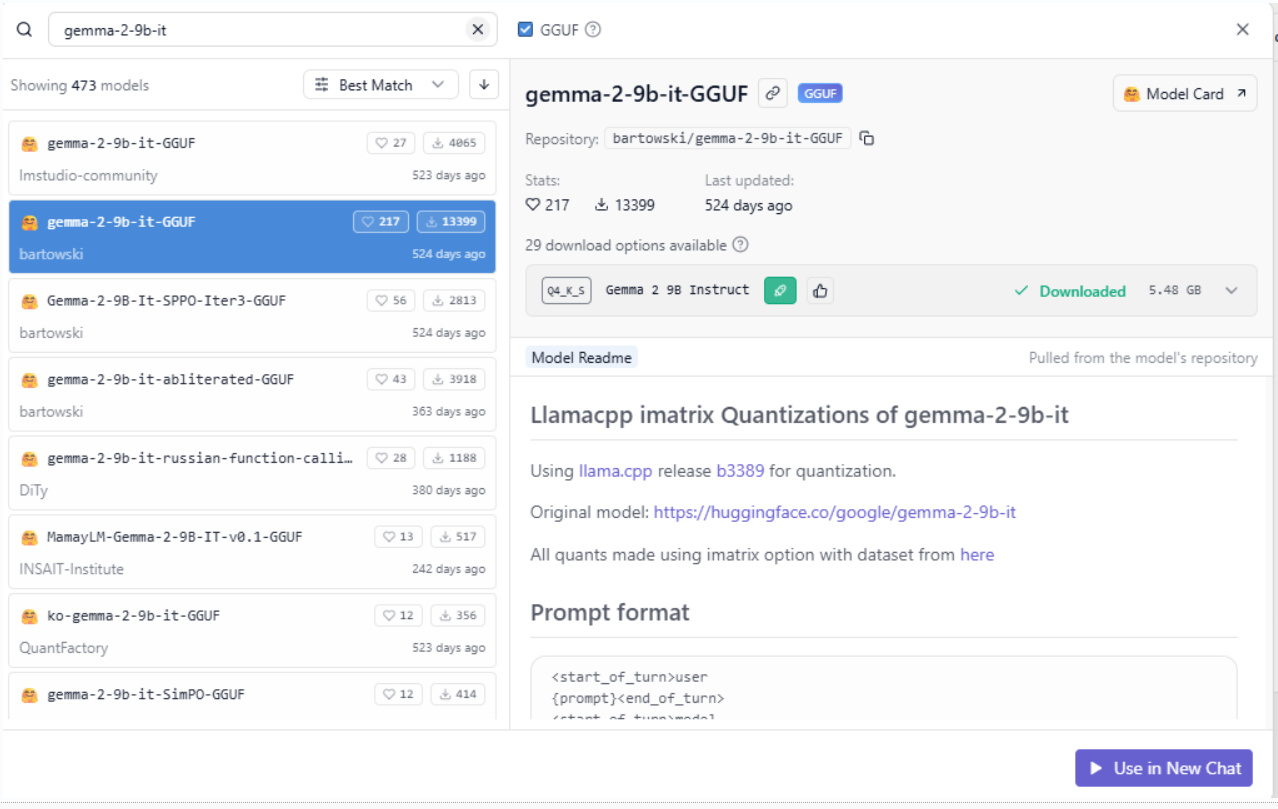Click the 3918 downloads badge
This screenshot has width=1278, height=809.
[454, 379]
